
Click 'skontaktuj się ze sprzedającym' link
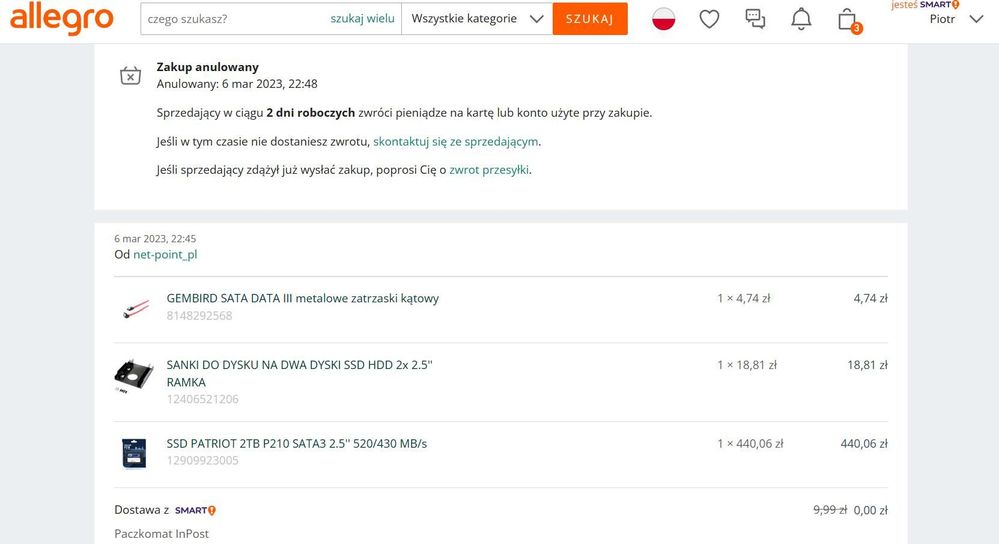456,141
